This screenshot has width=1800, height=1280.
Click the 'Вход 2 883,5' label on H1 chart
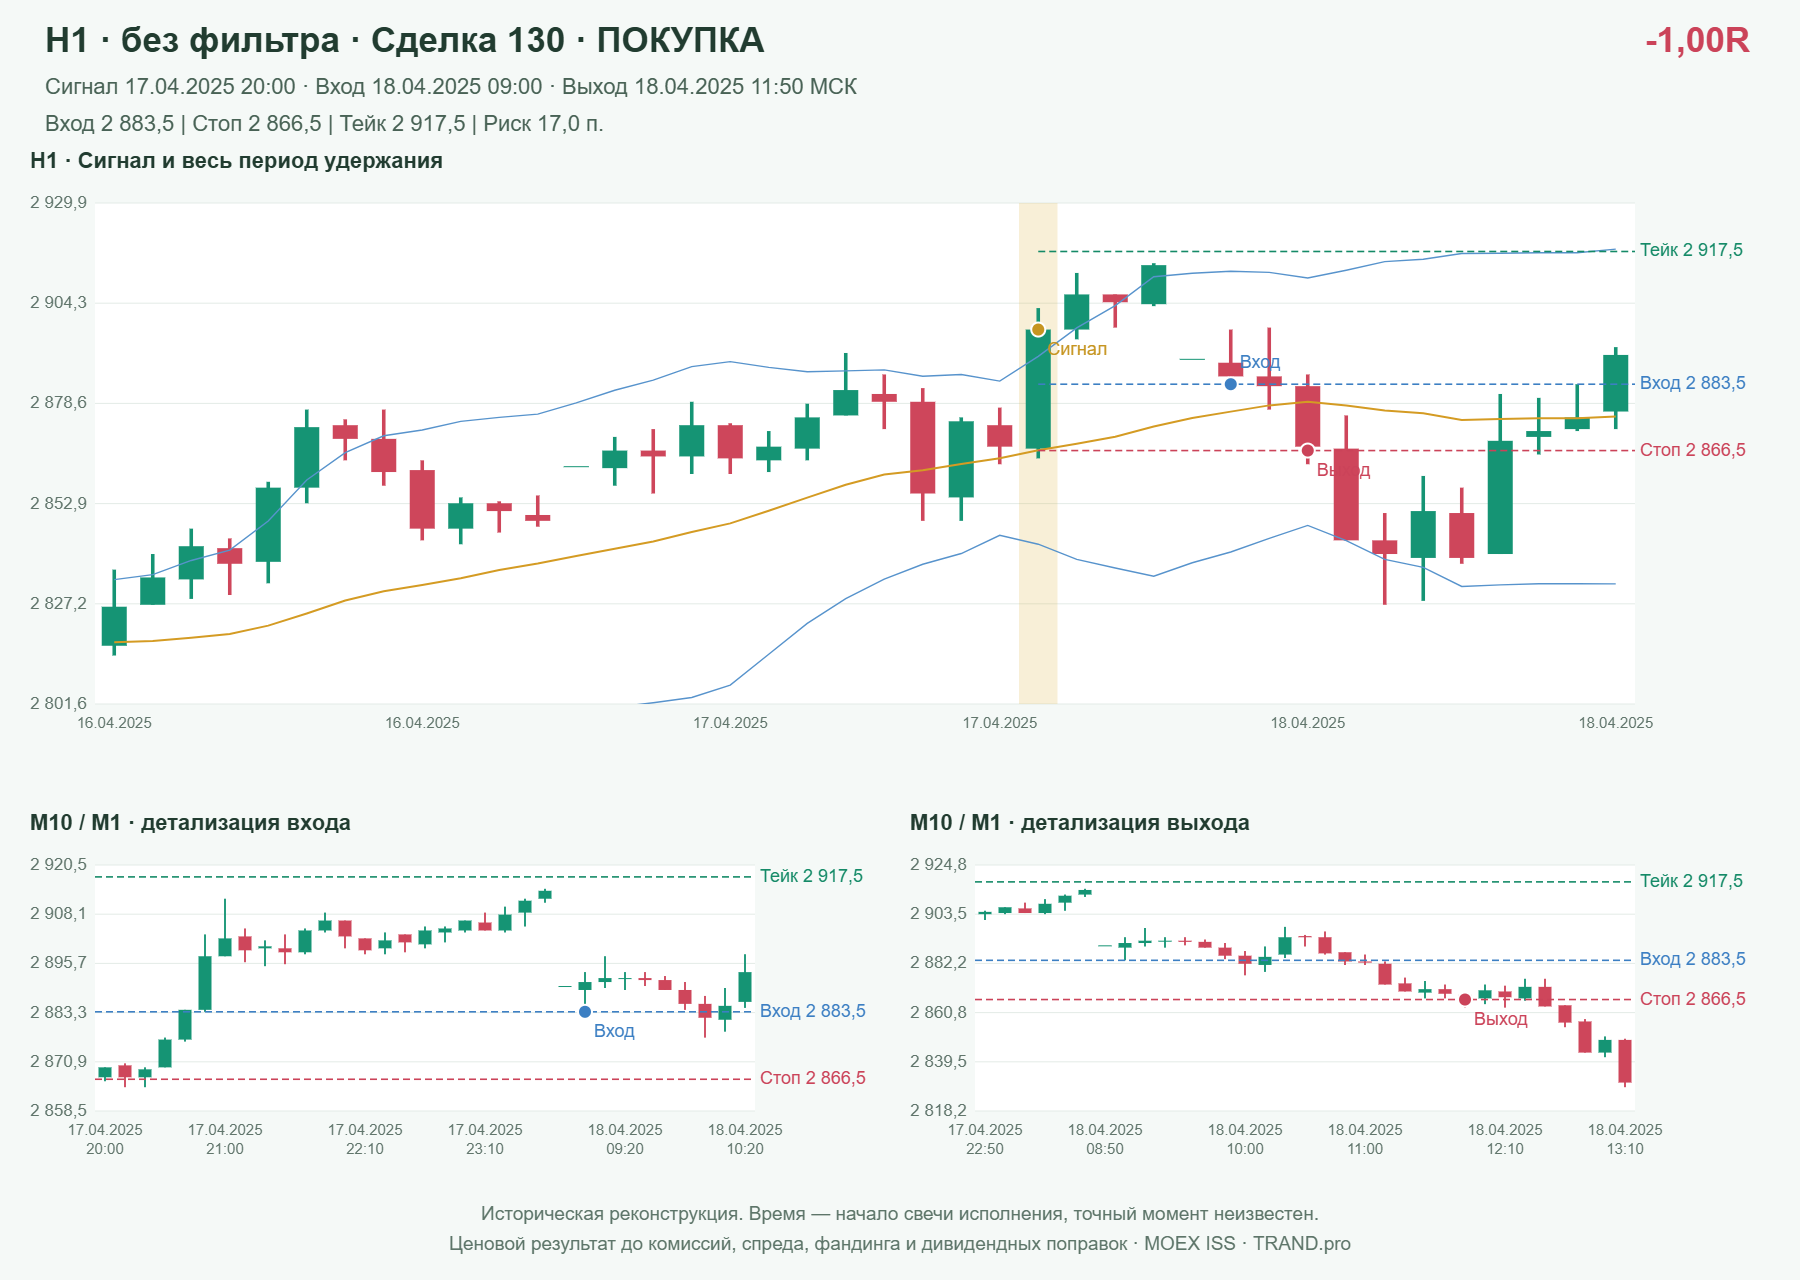pos(1693,383)
